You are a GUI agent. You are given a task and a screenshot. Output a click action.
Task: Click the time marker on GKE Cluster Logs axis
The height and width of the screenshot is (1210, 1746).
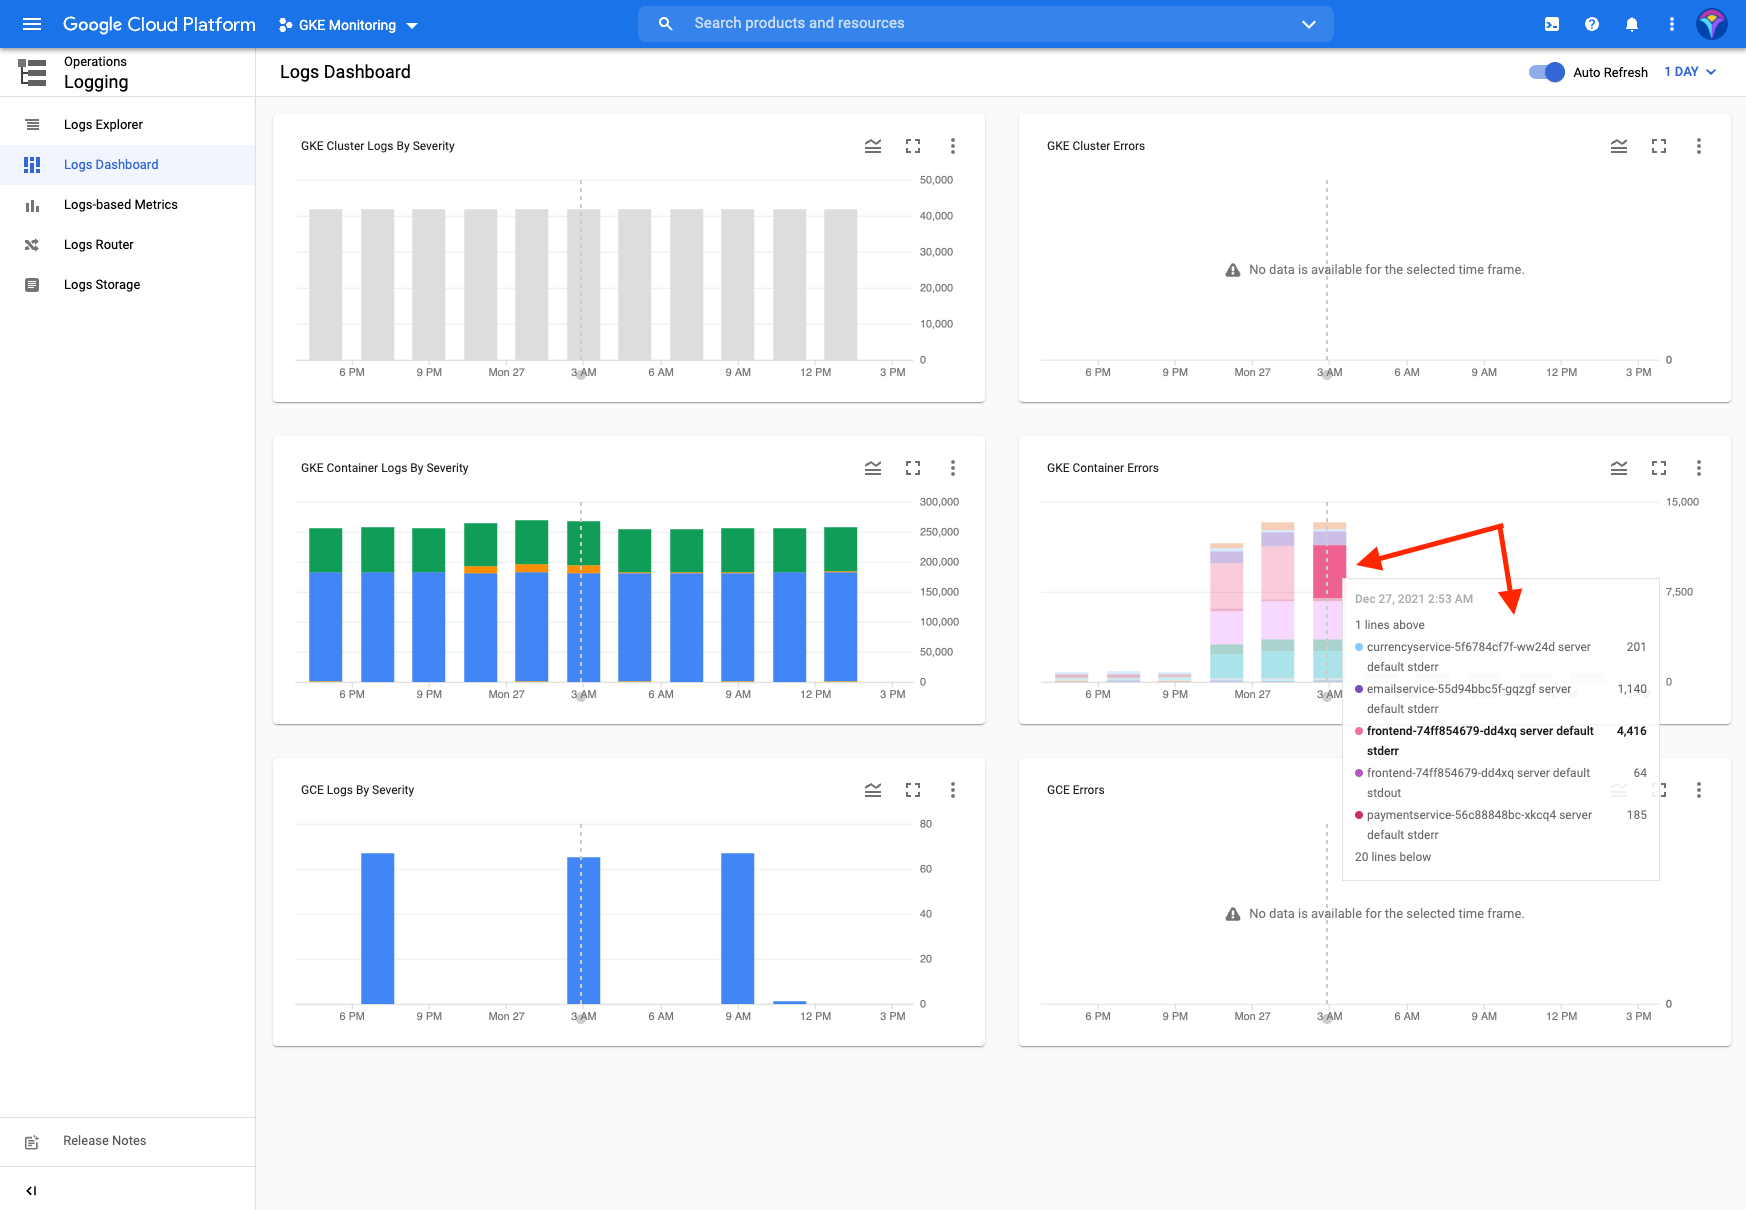tap(581, 374)
